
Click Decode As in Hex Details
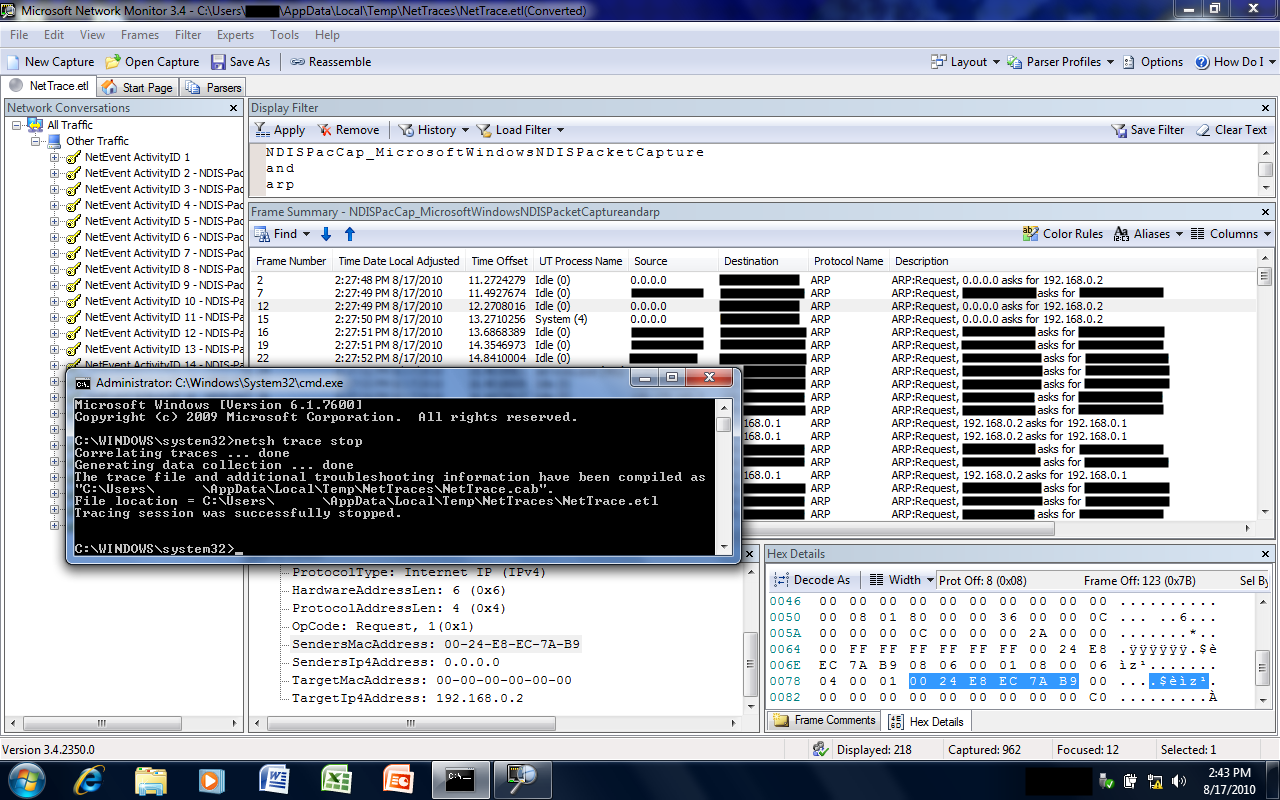(x=813, y=580)
